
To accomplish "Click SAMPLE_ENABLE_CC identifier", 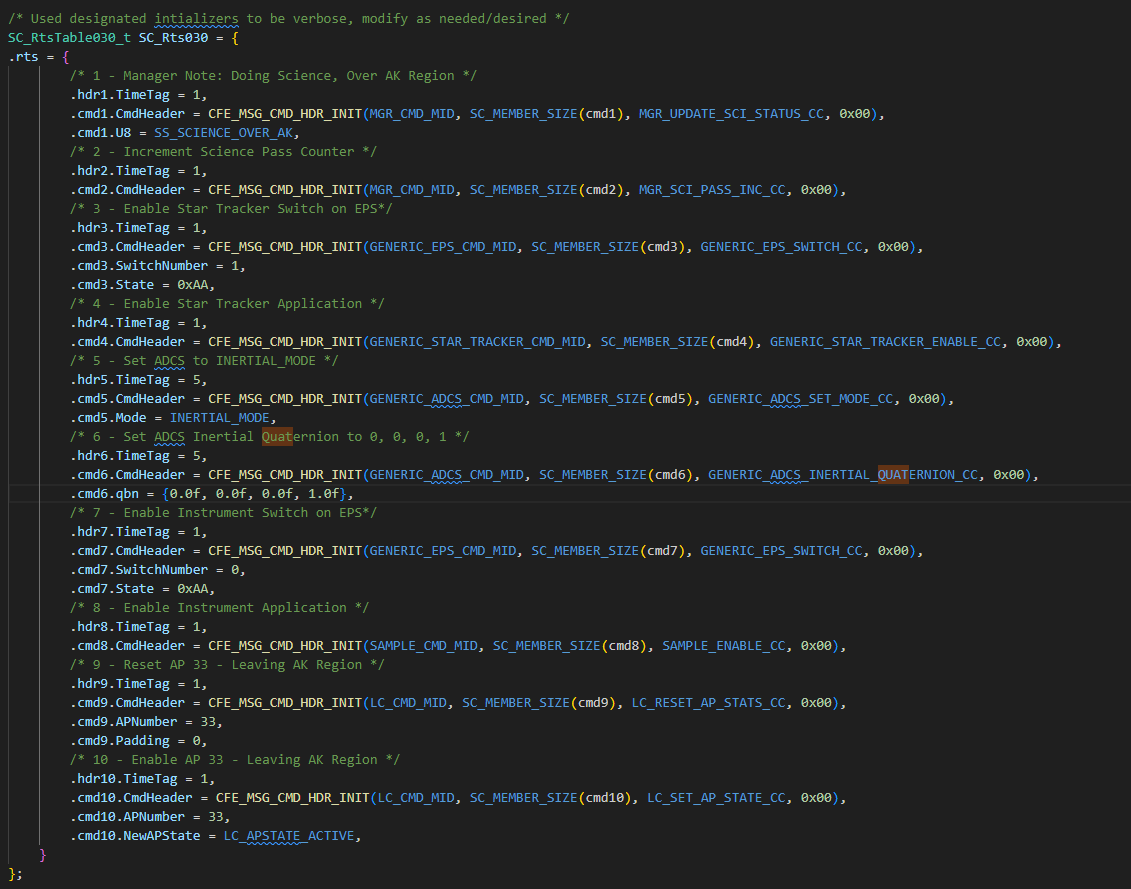I will pos(723,646).
